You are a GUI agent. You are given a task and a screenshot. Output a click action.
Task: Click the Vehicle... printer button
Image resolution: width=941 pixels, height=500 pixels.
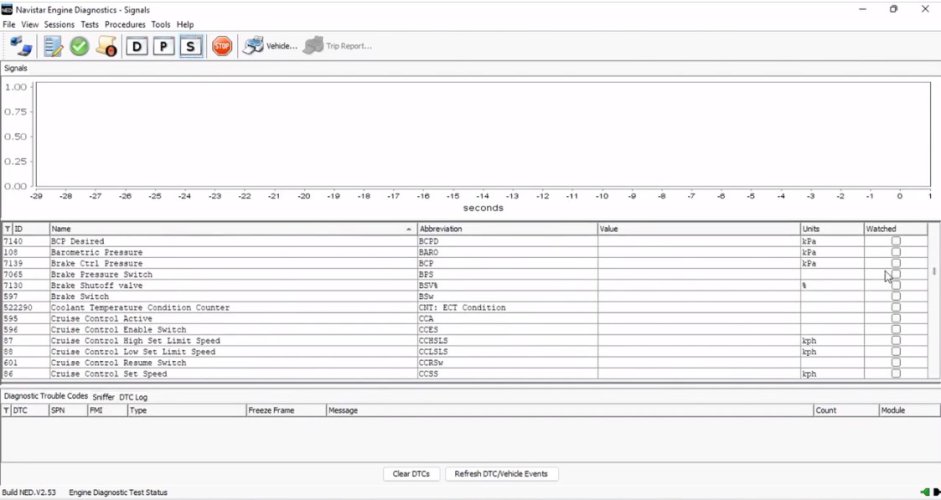point(271,46)
